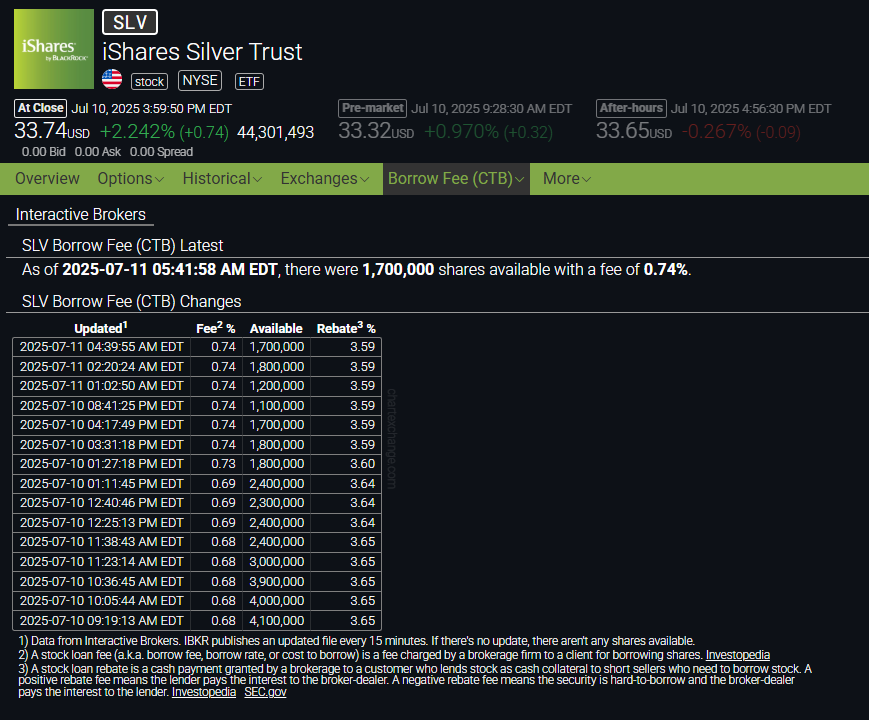Click the '2025-07-10 08:41:25 PM EDT' timestamp
The image size is (869, 720).
click(x=101, y=406)
